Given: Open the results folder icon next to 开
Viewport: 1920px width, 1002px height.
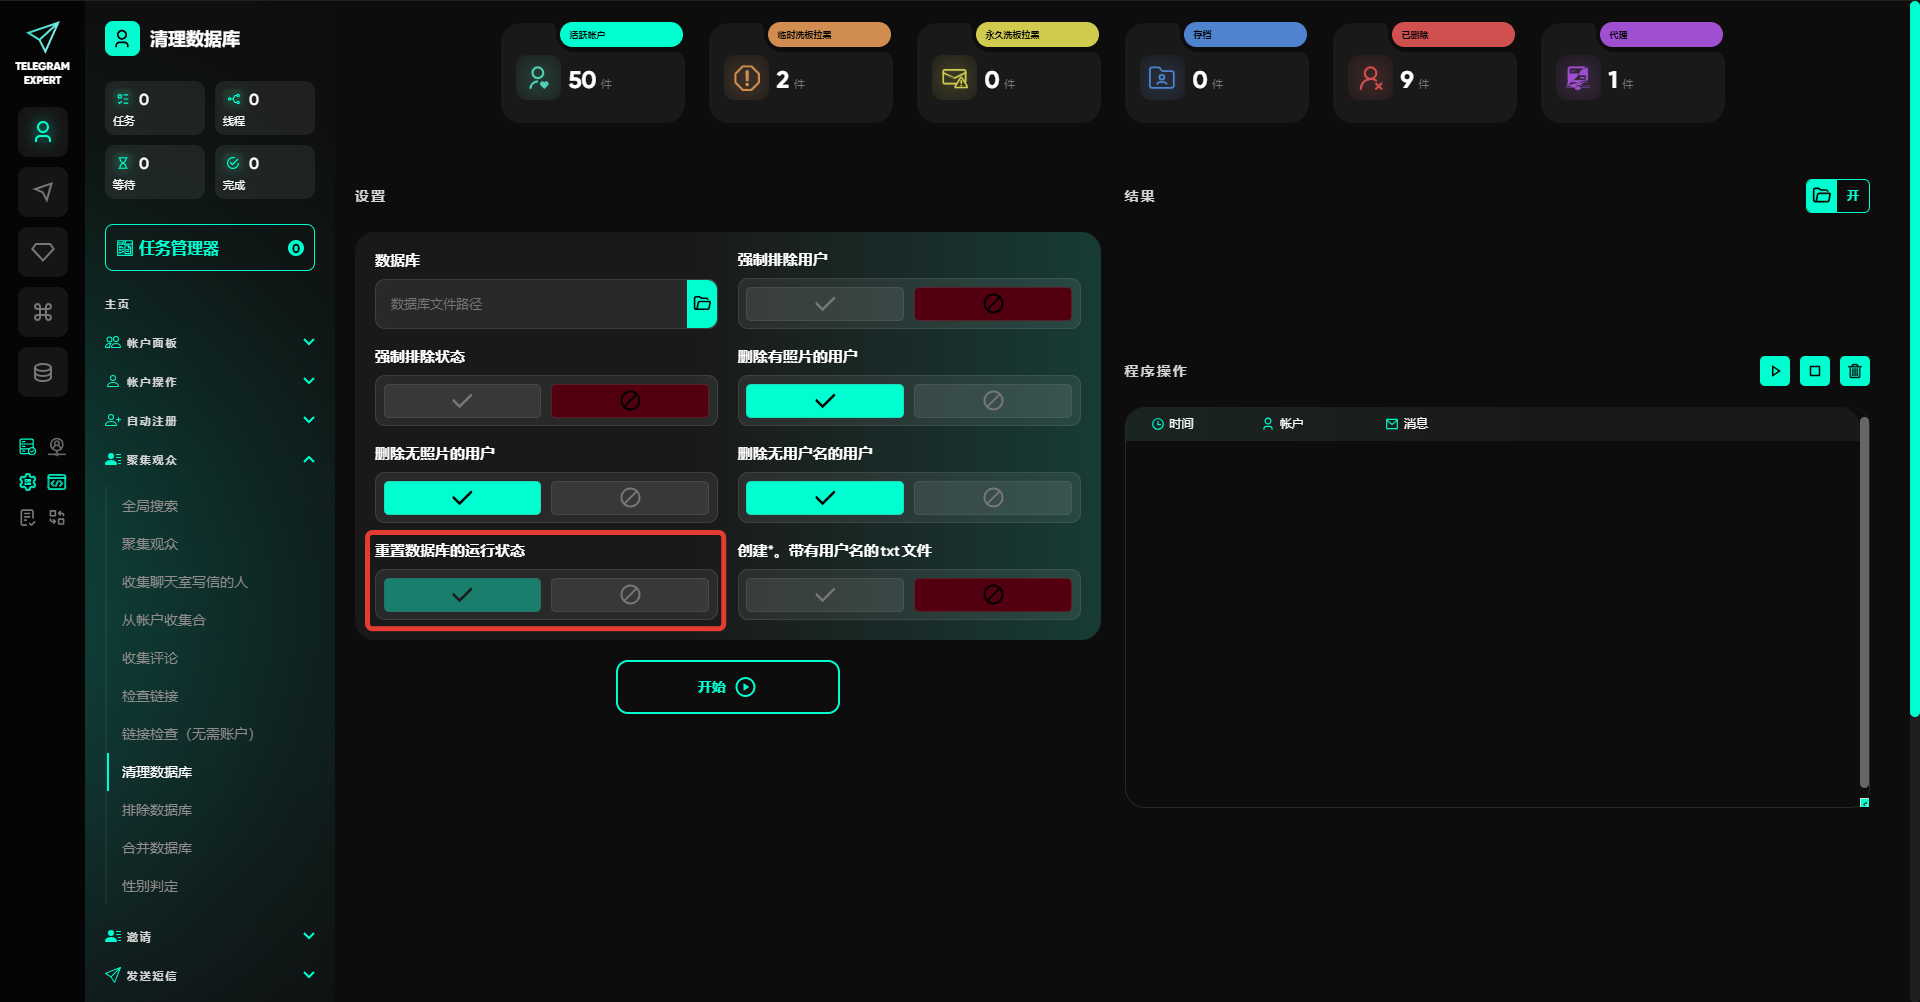Looking at the screenshot, I should 1822,196.
